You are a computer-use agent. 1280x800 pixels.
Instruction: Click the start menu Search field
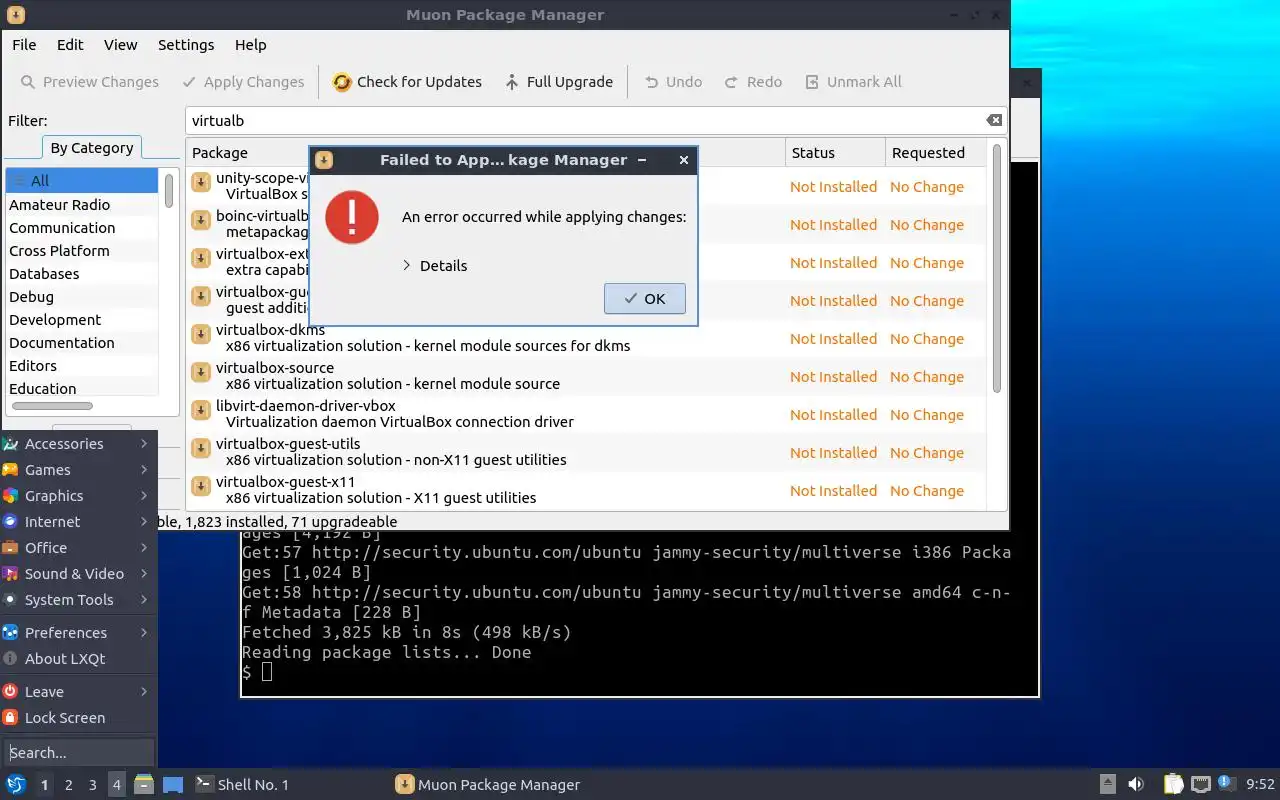pyautogui.click(x=79, y=752)
